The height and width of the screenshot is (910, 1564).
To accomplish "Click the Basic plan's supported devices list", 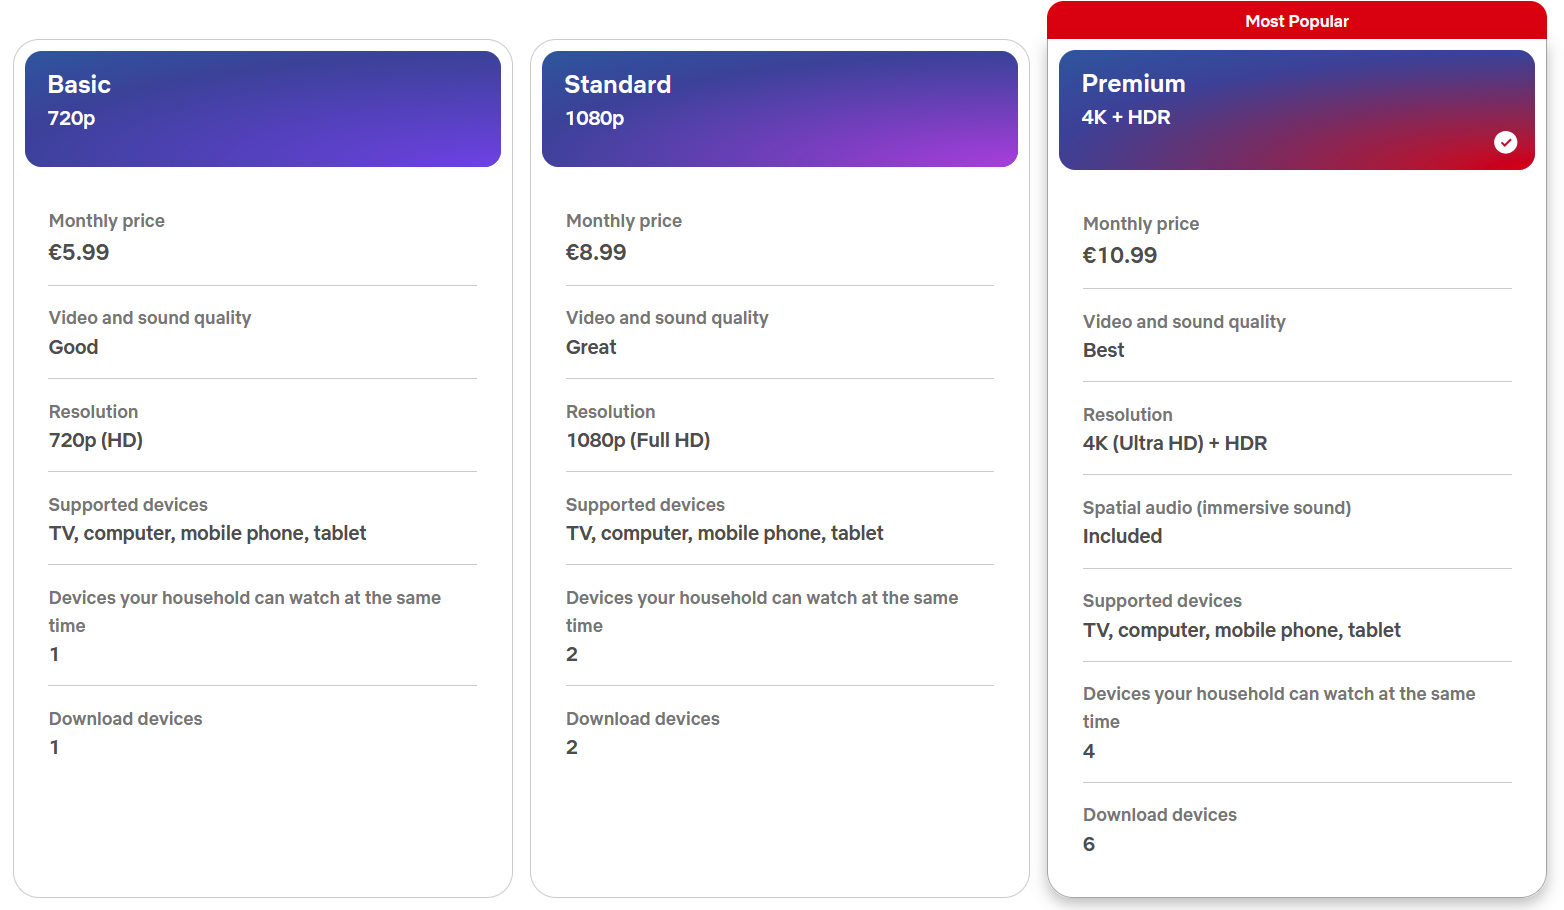I will pyautogui.click(x=207, y=533).
